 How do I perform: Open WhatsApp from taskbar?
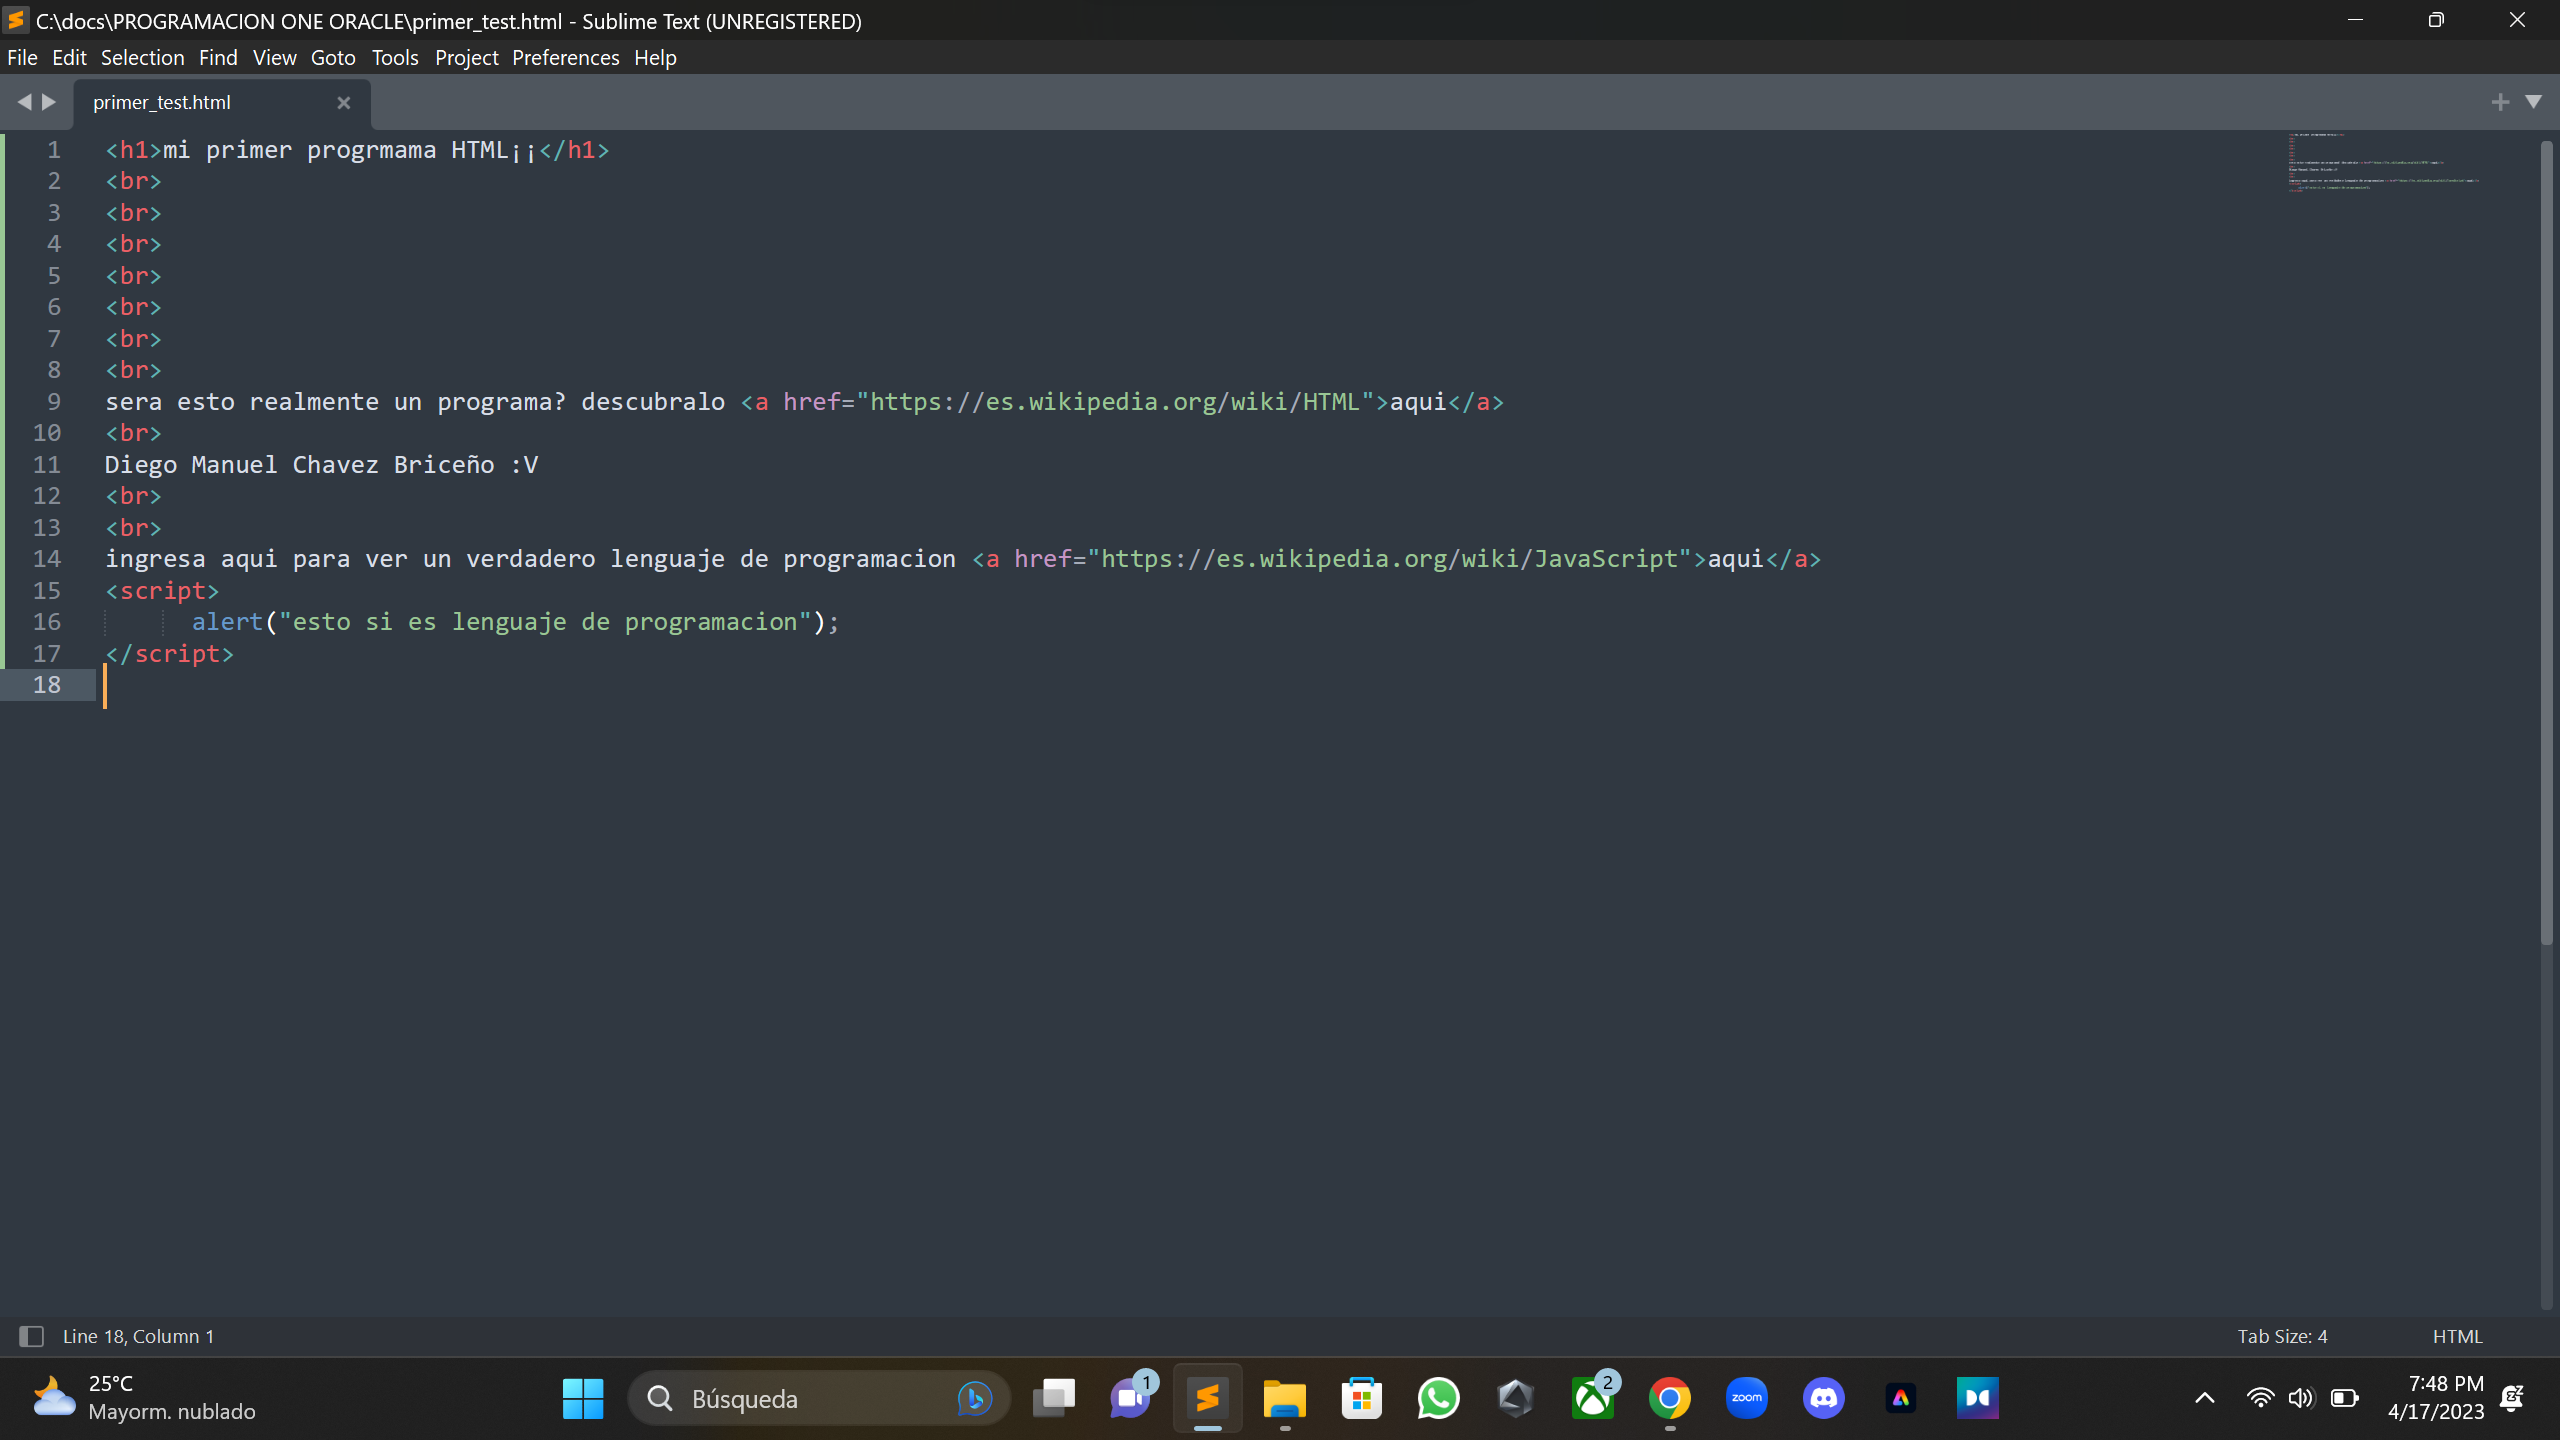[1438, 1398]
